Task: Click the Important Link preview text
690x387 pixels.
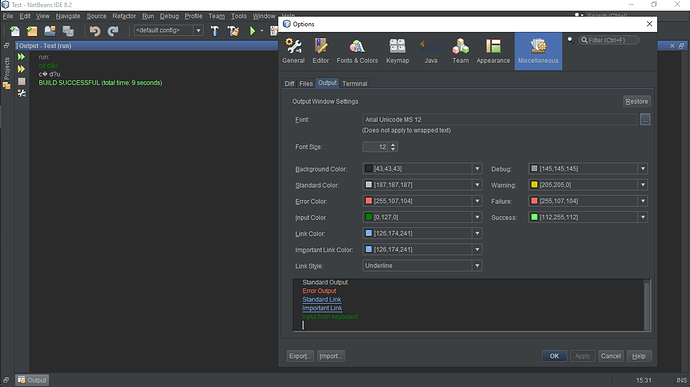Action: (322, 308)
